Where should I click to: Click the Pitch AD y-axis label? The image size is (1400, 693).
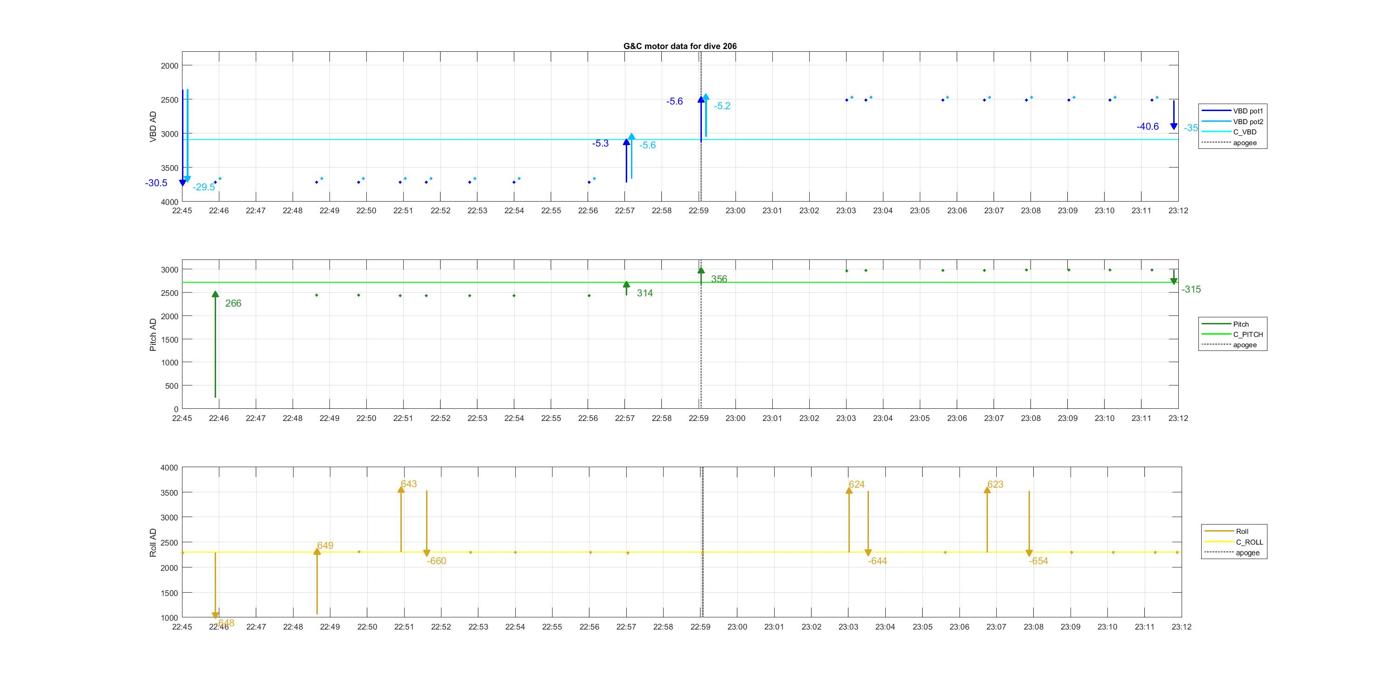click(x=154, y=334)
